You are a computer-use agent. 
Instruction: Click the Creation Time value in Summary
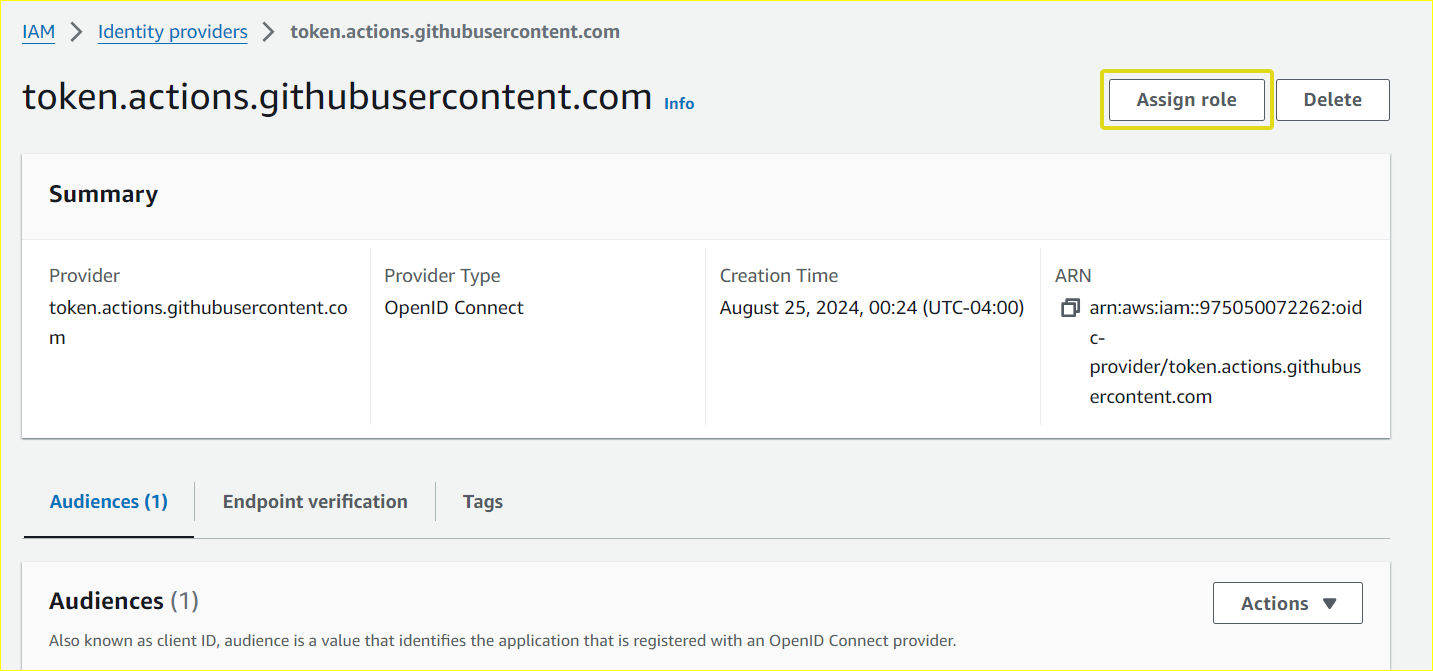tap(873, 307)
